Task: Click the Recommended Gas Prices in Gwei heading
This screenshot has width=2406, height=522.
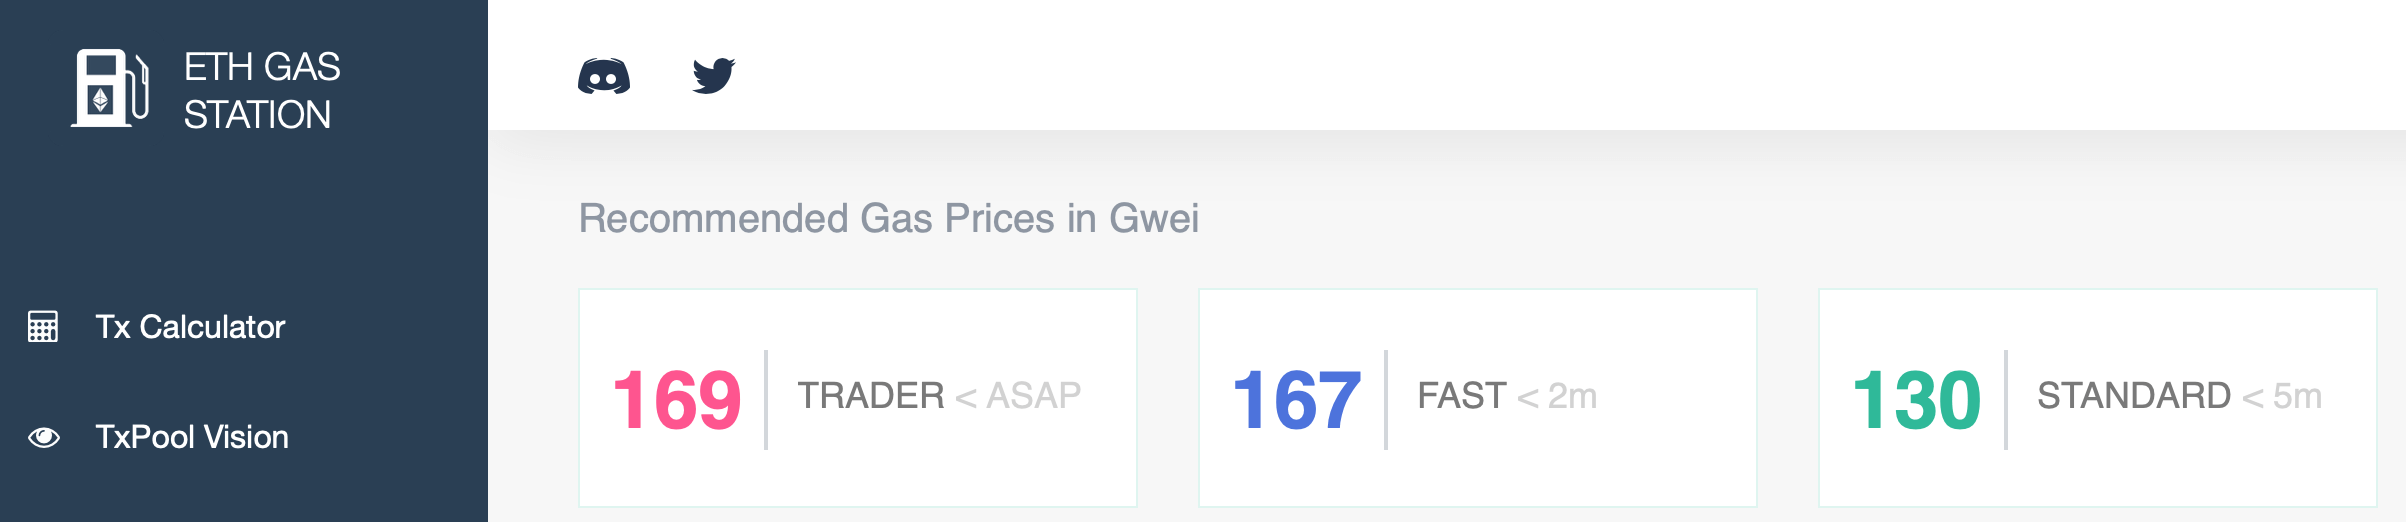Action: [x=888, y=218]
